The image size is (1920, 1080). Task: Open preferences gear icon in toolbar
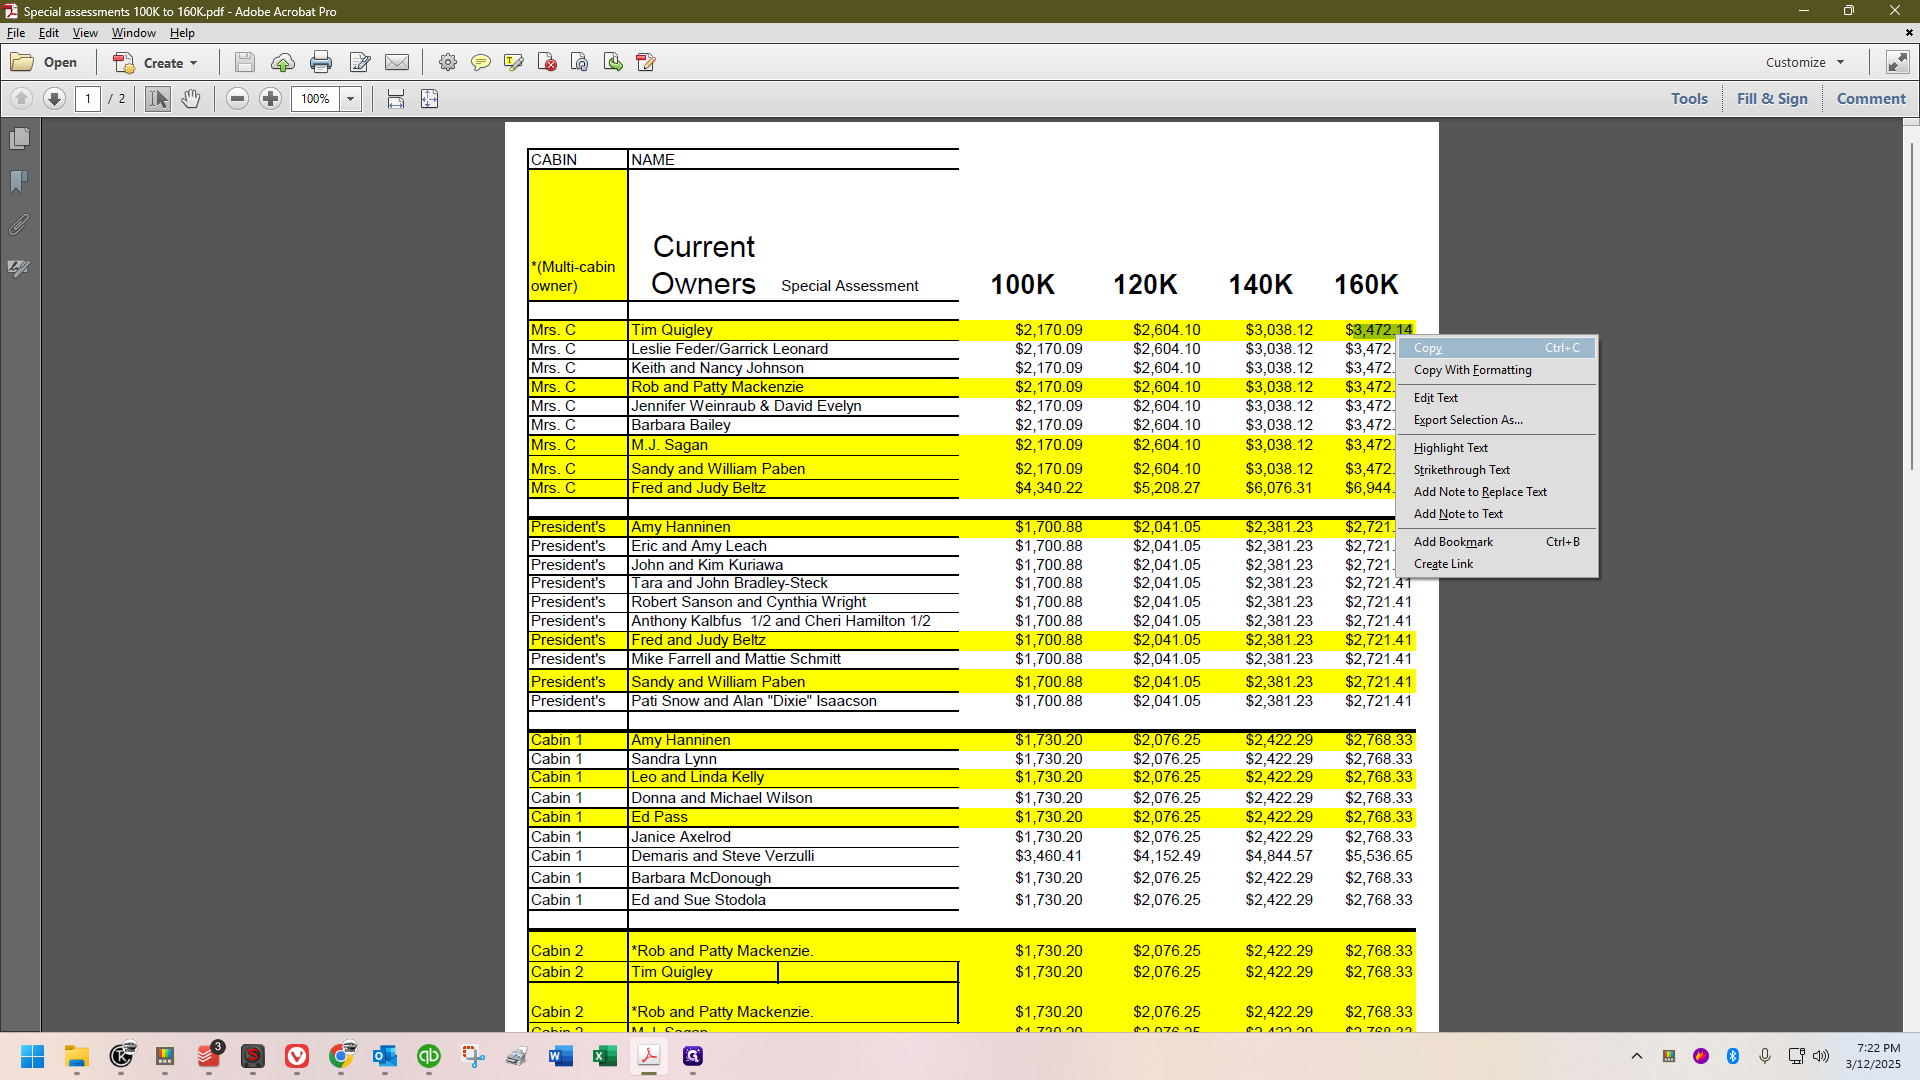(448, 62)
